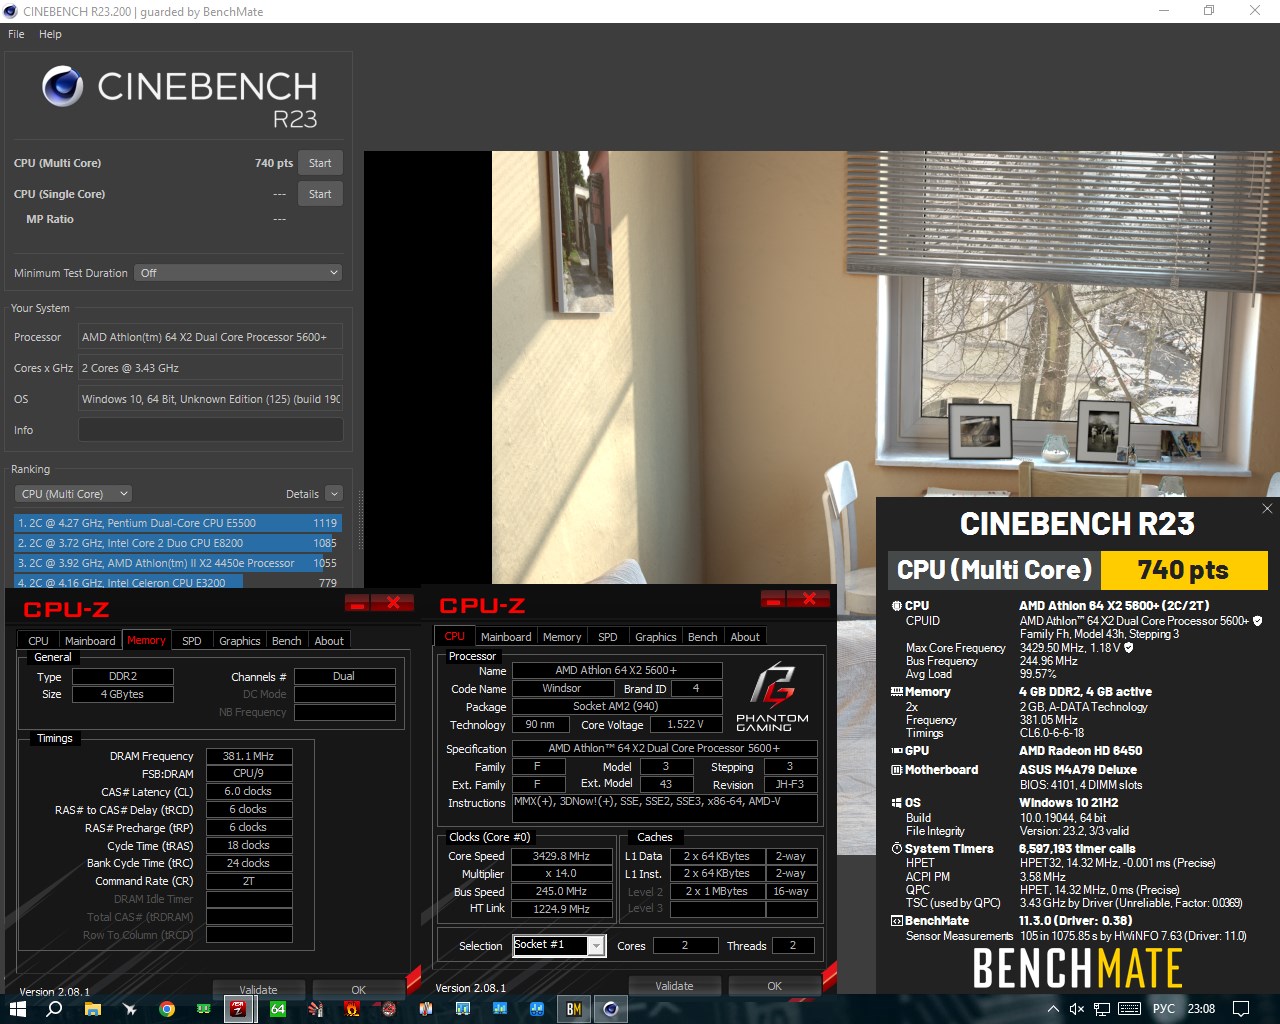Click the Windows OS icon in BenchMate panel

coord(896,803)
